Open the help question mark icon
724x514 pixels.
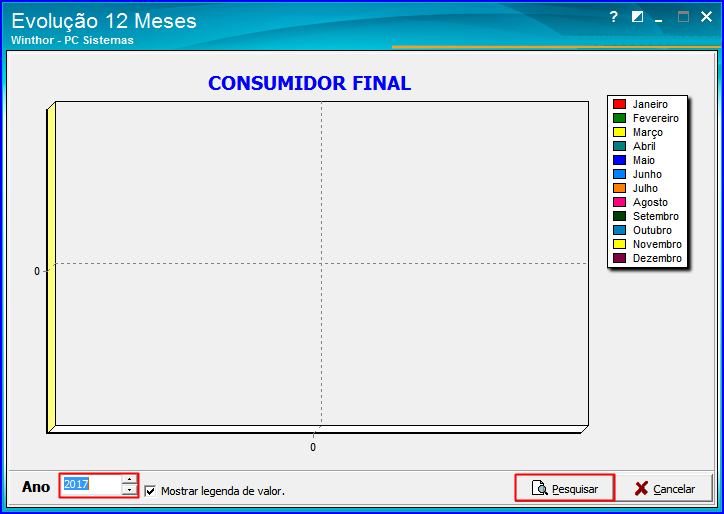tap(613, 17)
